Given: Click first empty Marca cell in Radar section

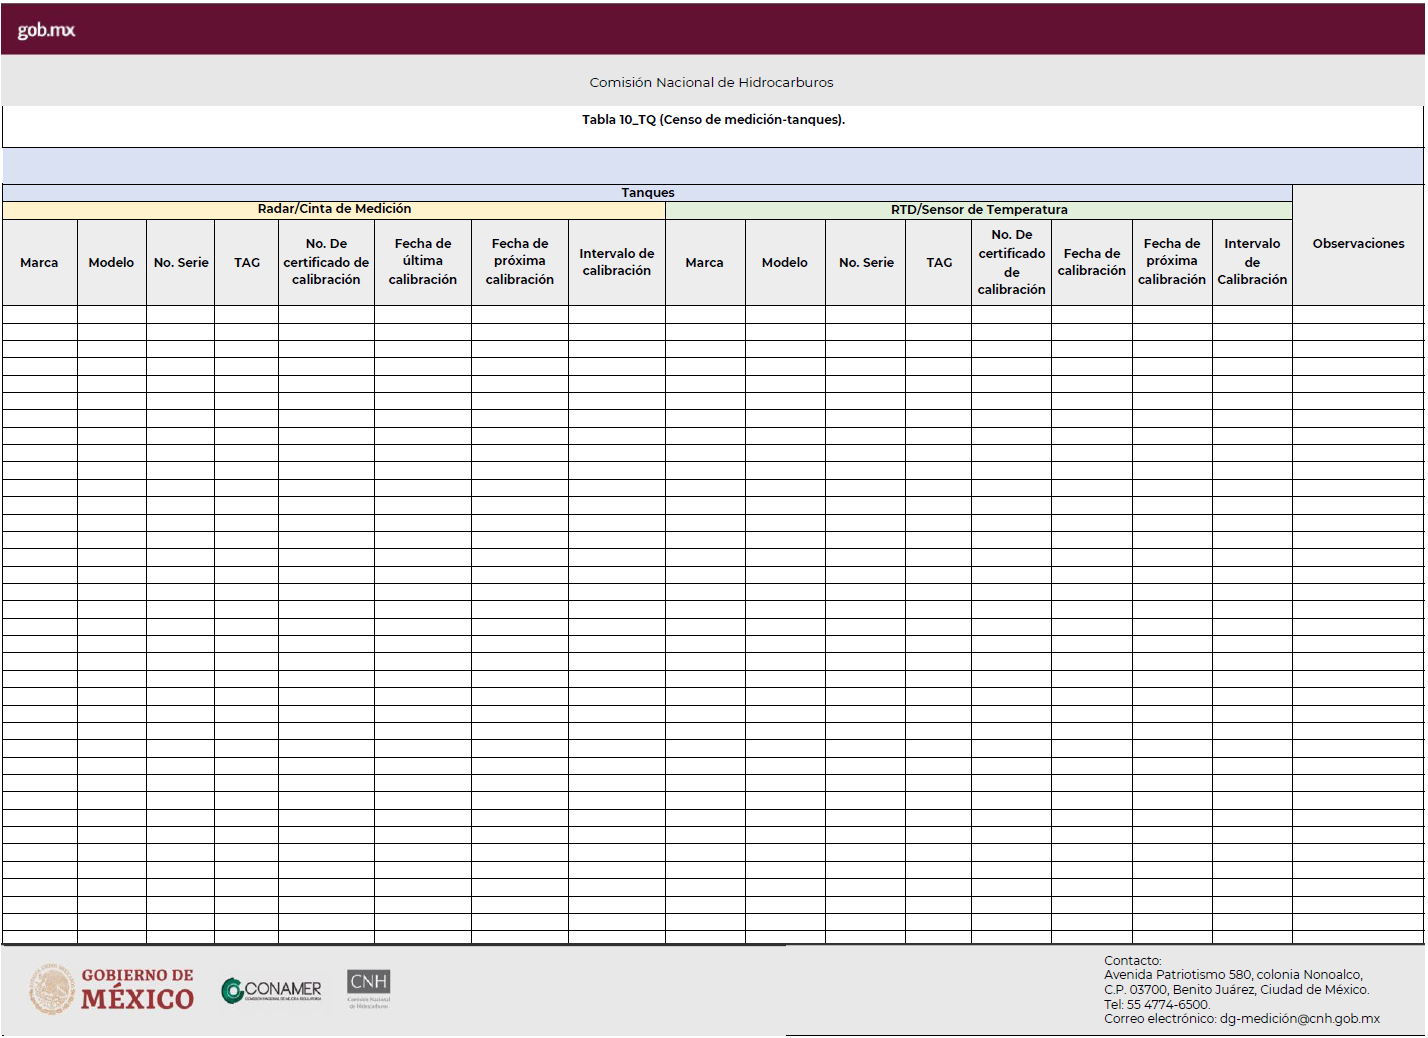Looking at the screenshot, I should (39, 314).
